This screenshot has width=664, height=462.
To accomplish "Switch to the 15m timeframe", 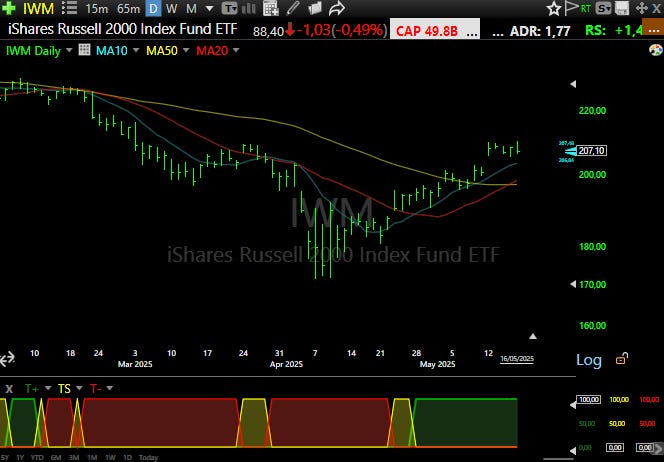I will (x=96, y=8).
